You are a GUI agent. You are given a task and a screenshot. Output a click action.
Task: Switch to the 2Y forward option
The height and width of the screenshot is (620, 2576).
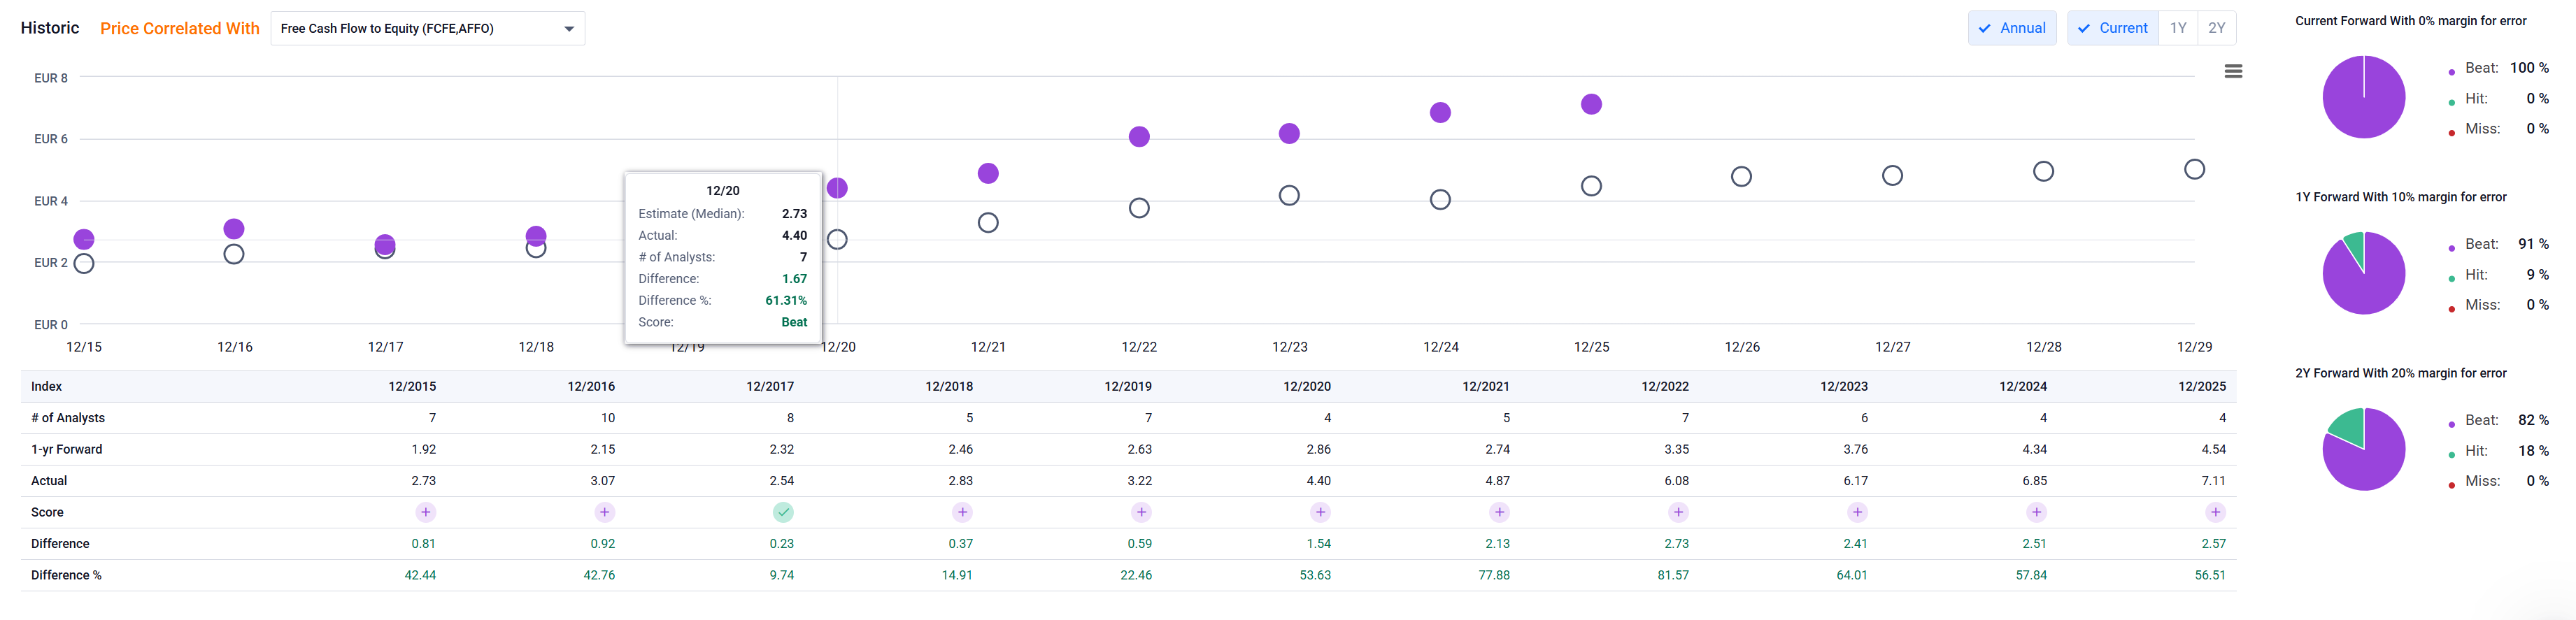click(x=2217, y=28)
